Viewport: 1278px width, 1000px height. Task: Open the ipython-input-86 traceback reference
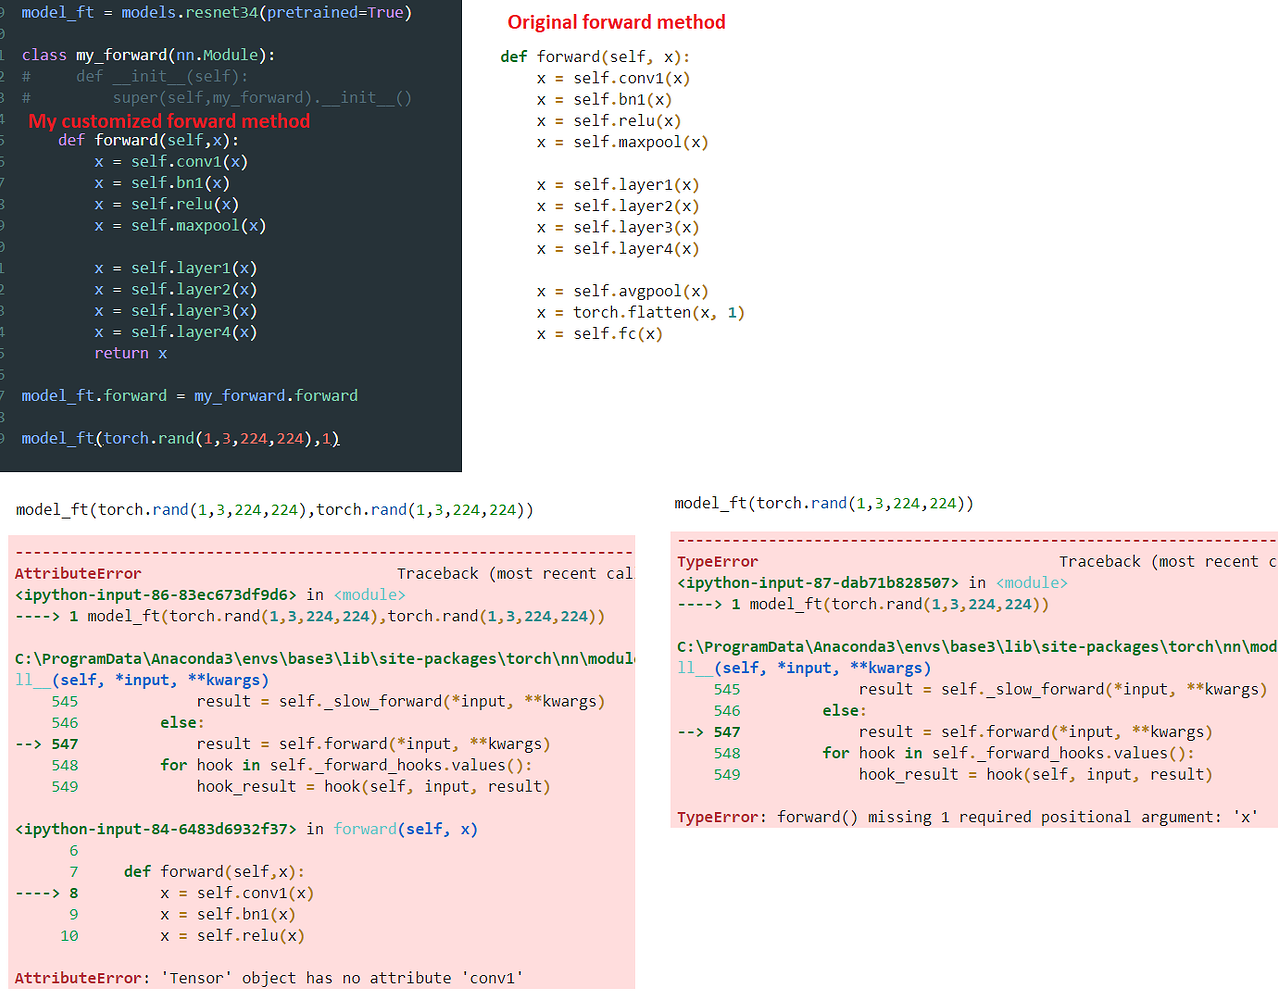point(156,595)
